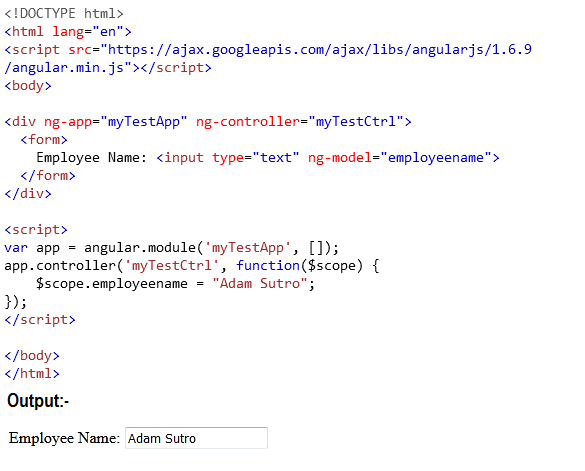
Task: Click the closing '</body>' tag
Action: (x=32, y=356)
